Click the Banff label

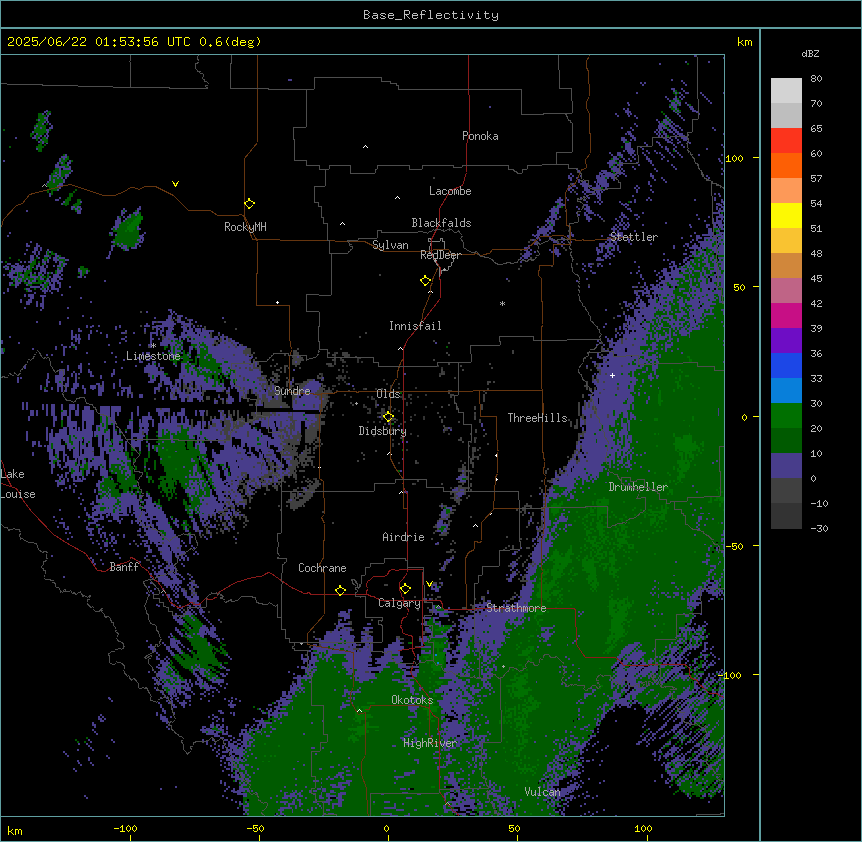click(124, 567)
